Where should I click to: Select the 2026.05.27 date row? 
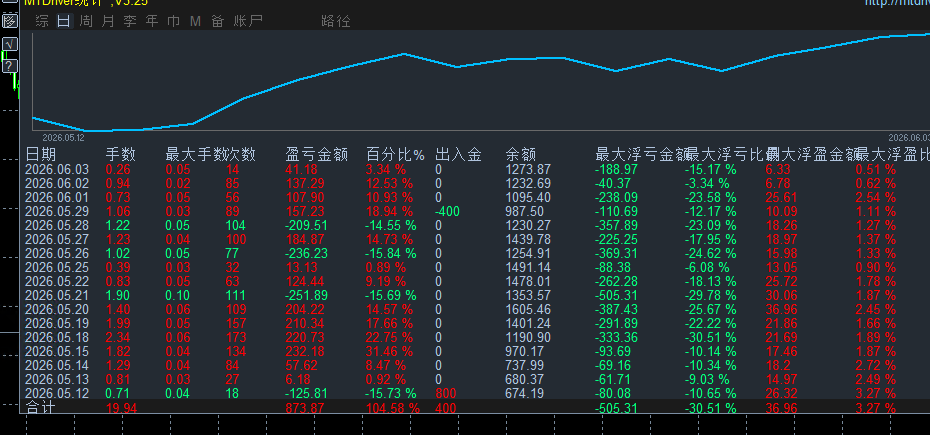[x=57, y=239]
